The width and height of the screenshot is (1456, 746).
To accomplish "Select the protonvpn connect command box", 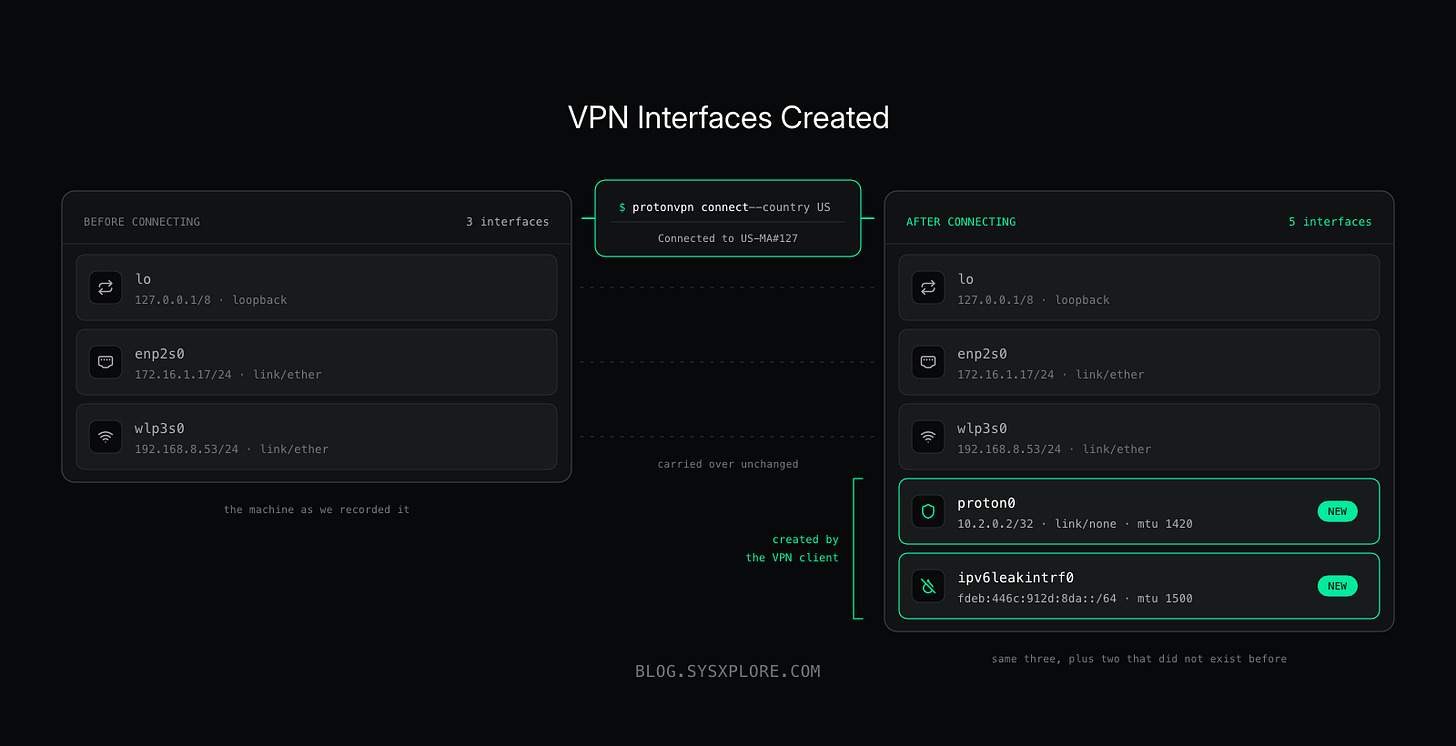I will (728, 218).
